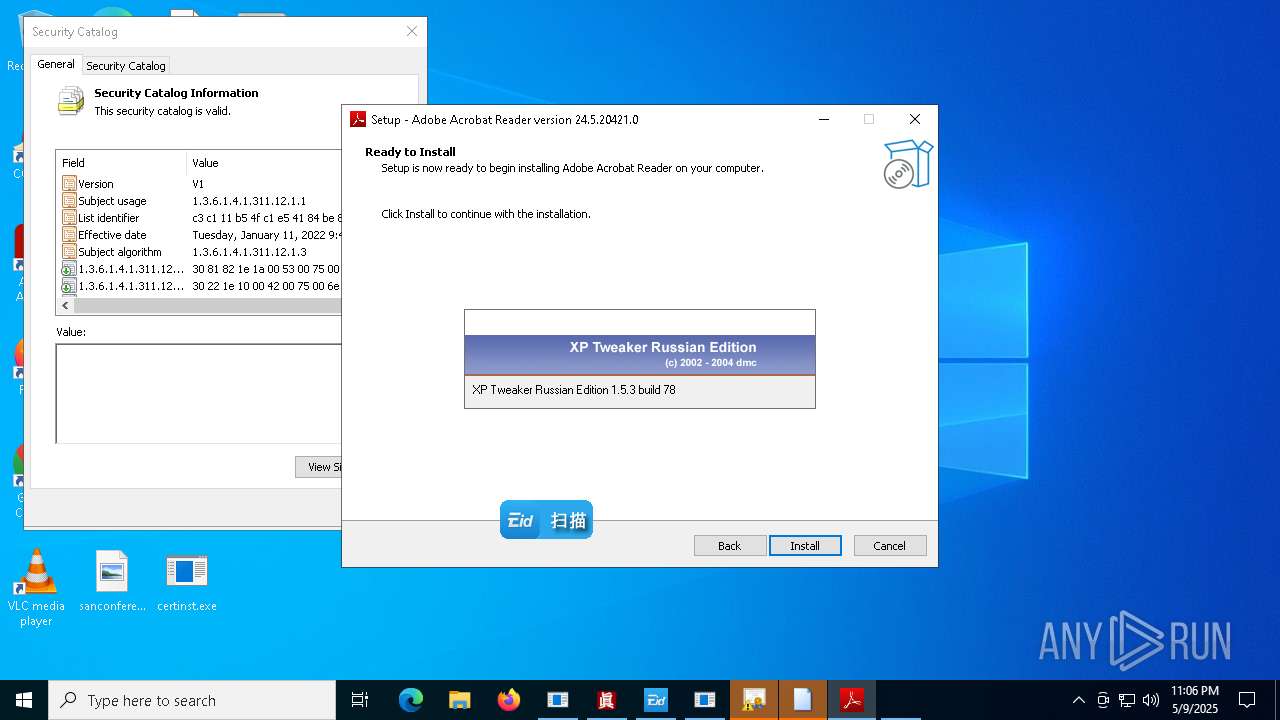This screenshot has height=720, width=1280.
Task: Select the Version row icon
Action: (69, 184)
